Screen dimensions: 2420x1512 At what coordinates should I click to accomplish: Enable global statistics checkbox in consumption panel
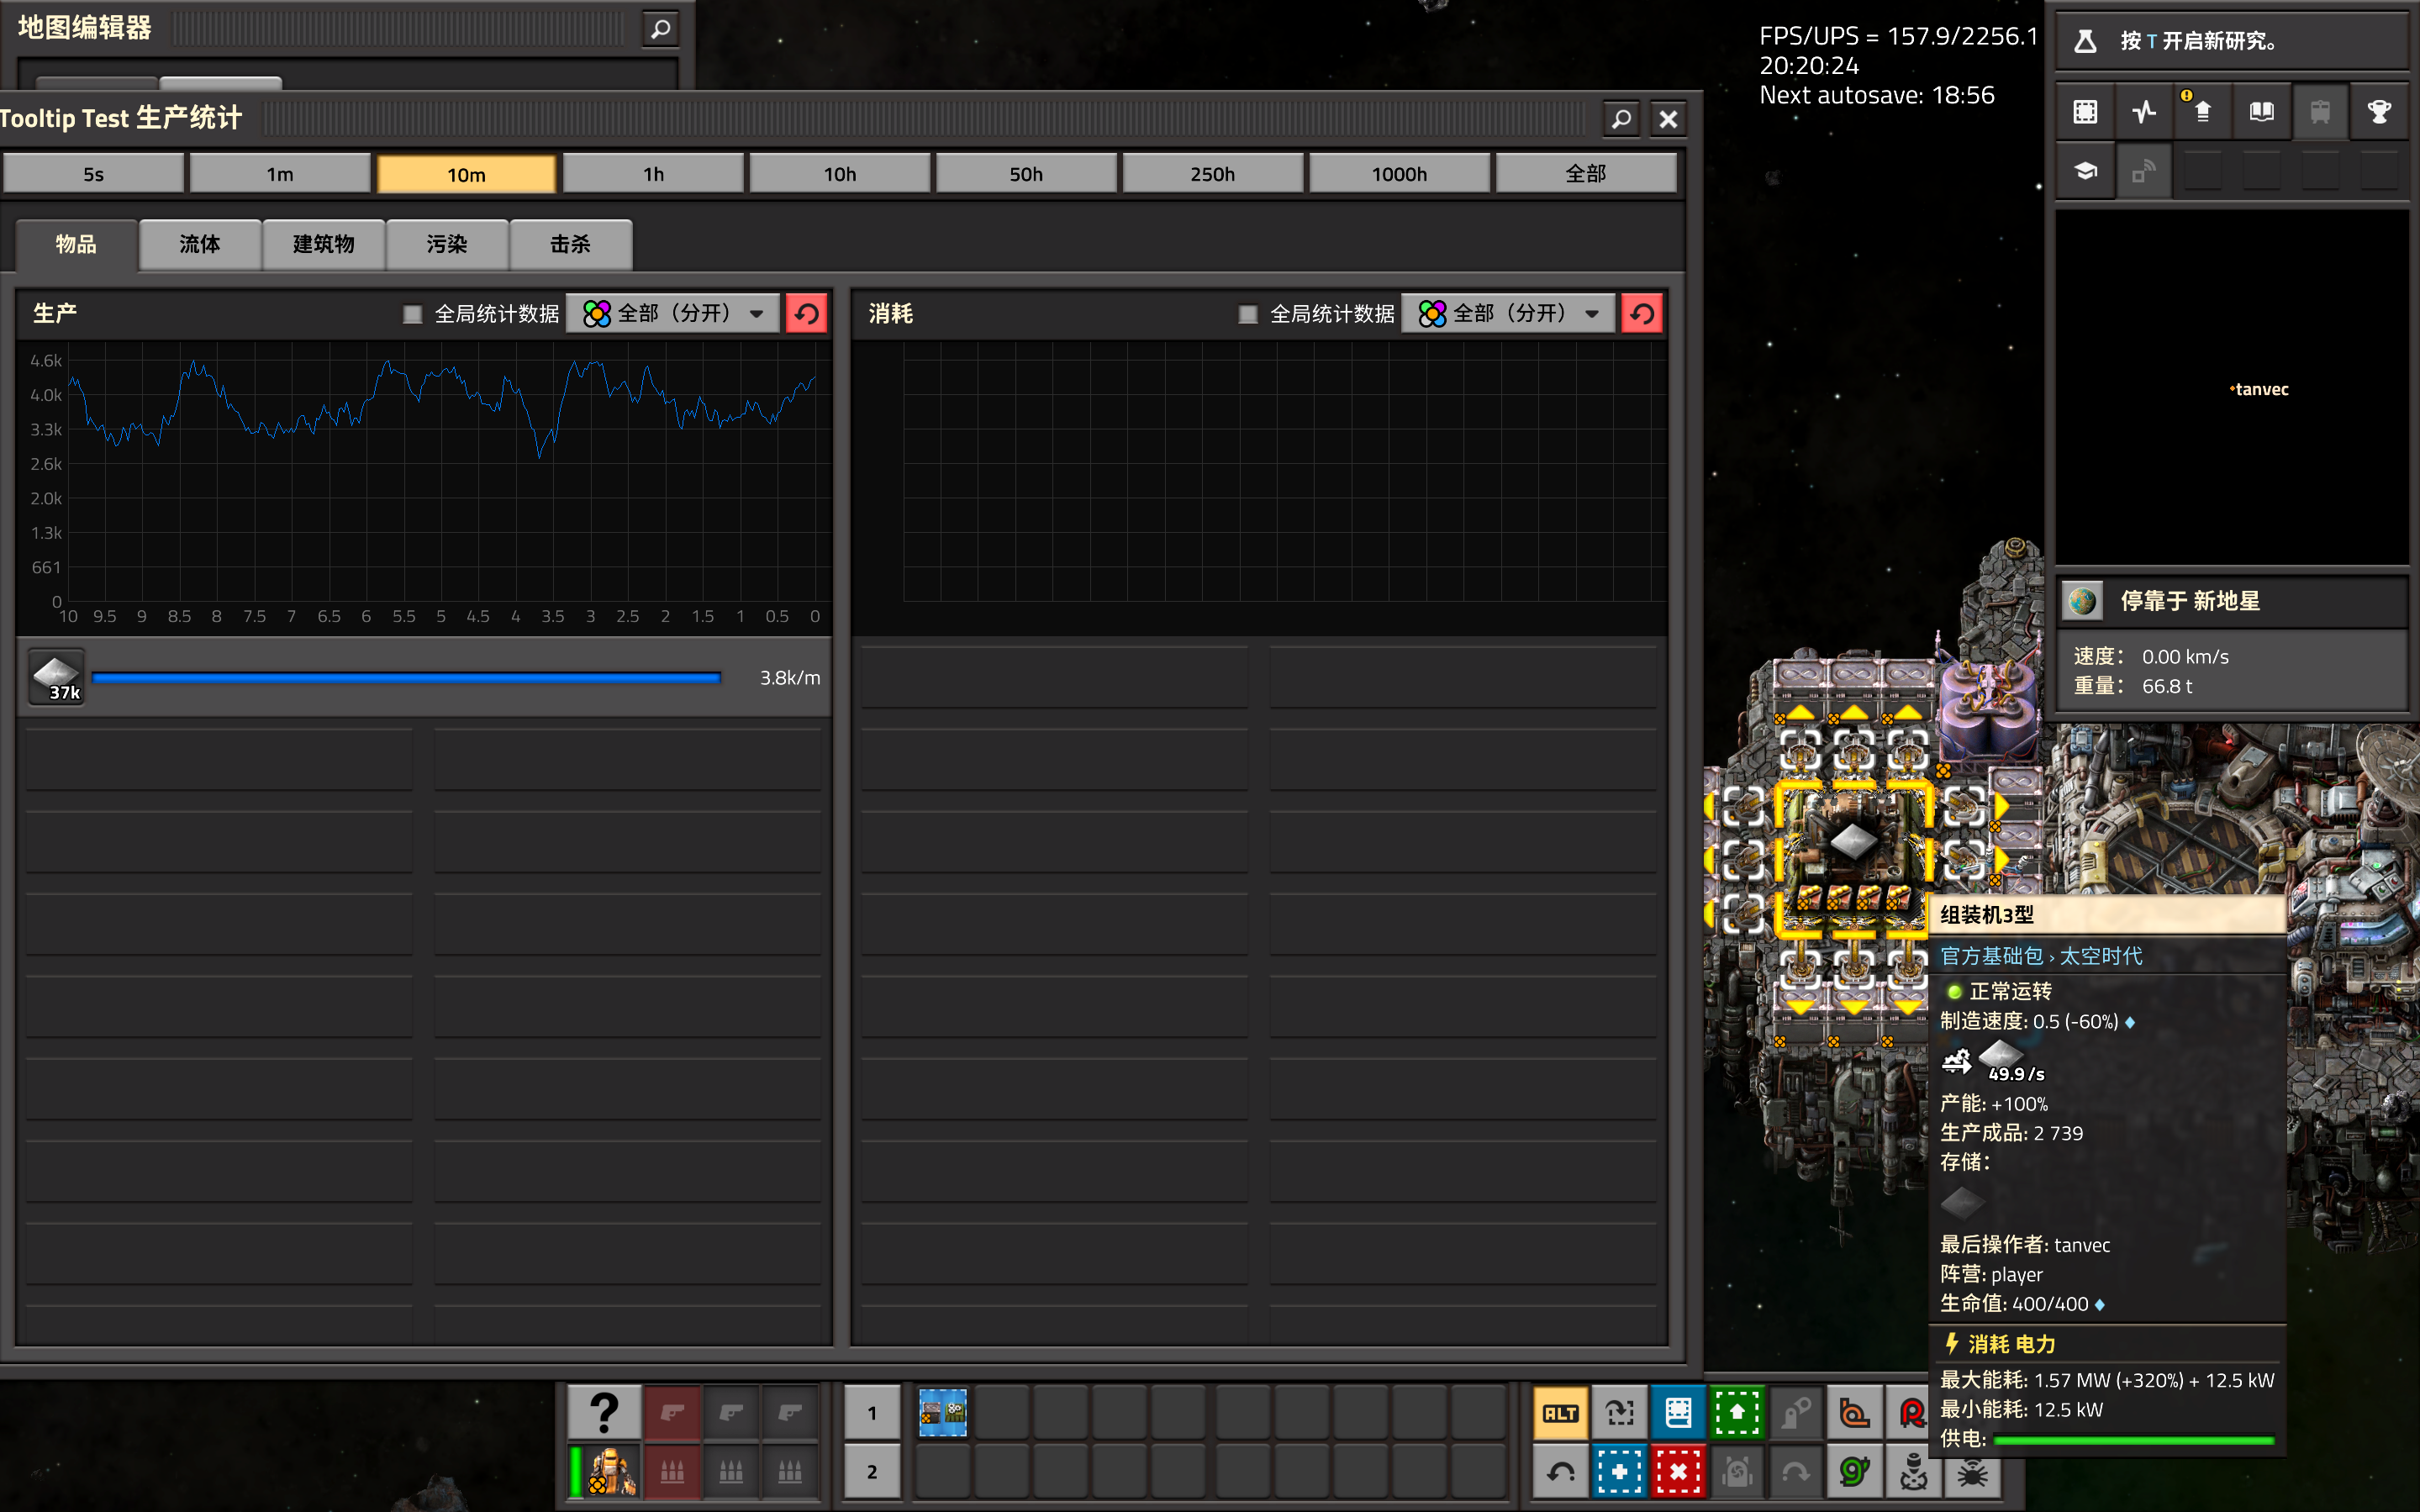pos(1247,314)
